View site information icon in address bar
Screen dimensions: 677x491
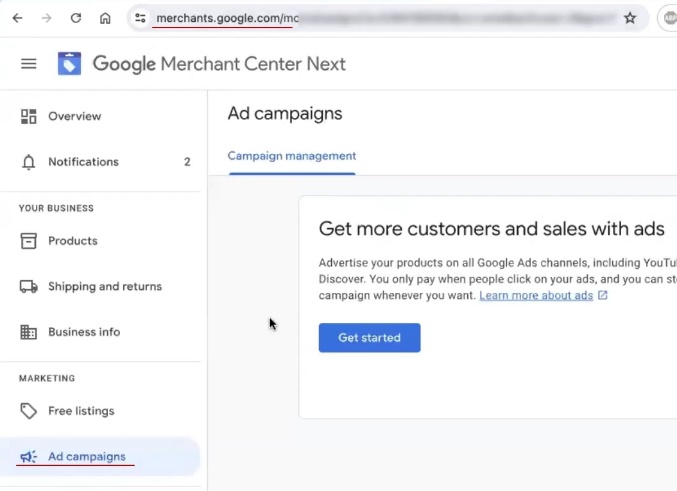click(x=140, y=18)
